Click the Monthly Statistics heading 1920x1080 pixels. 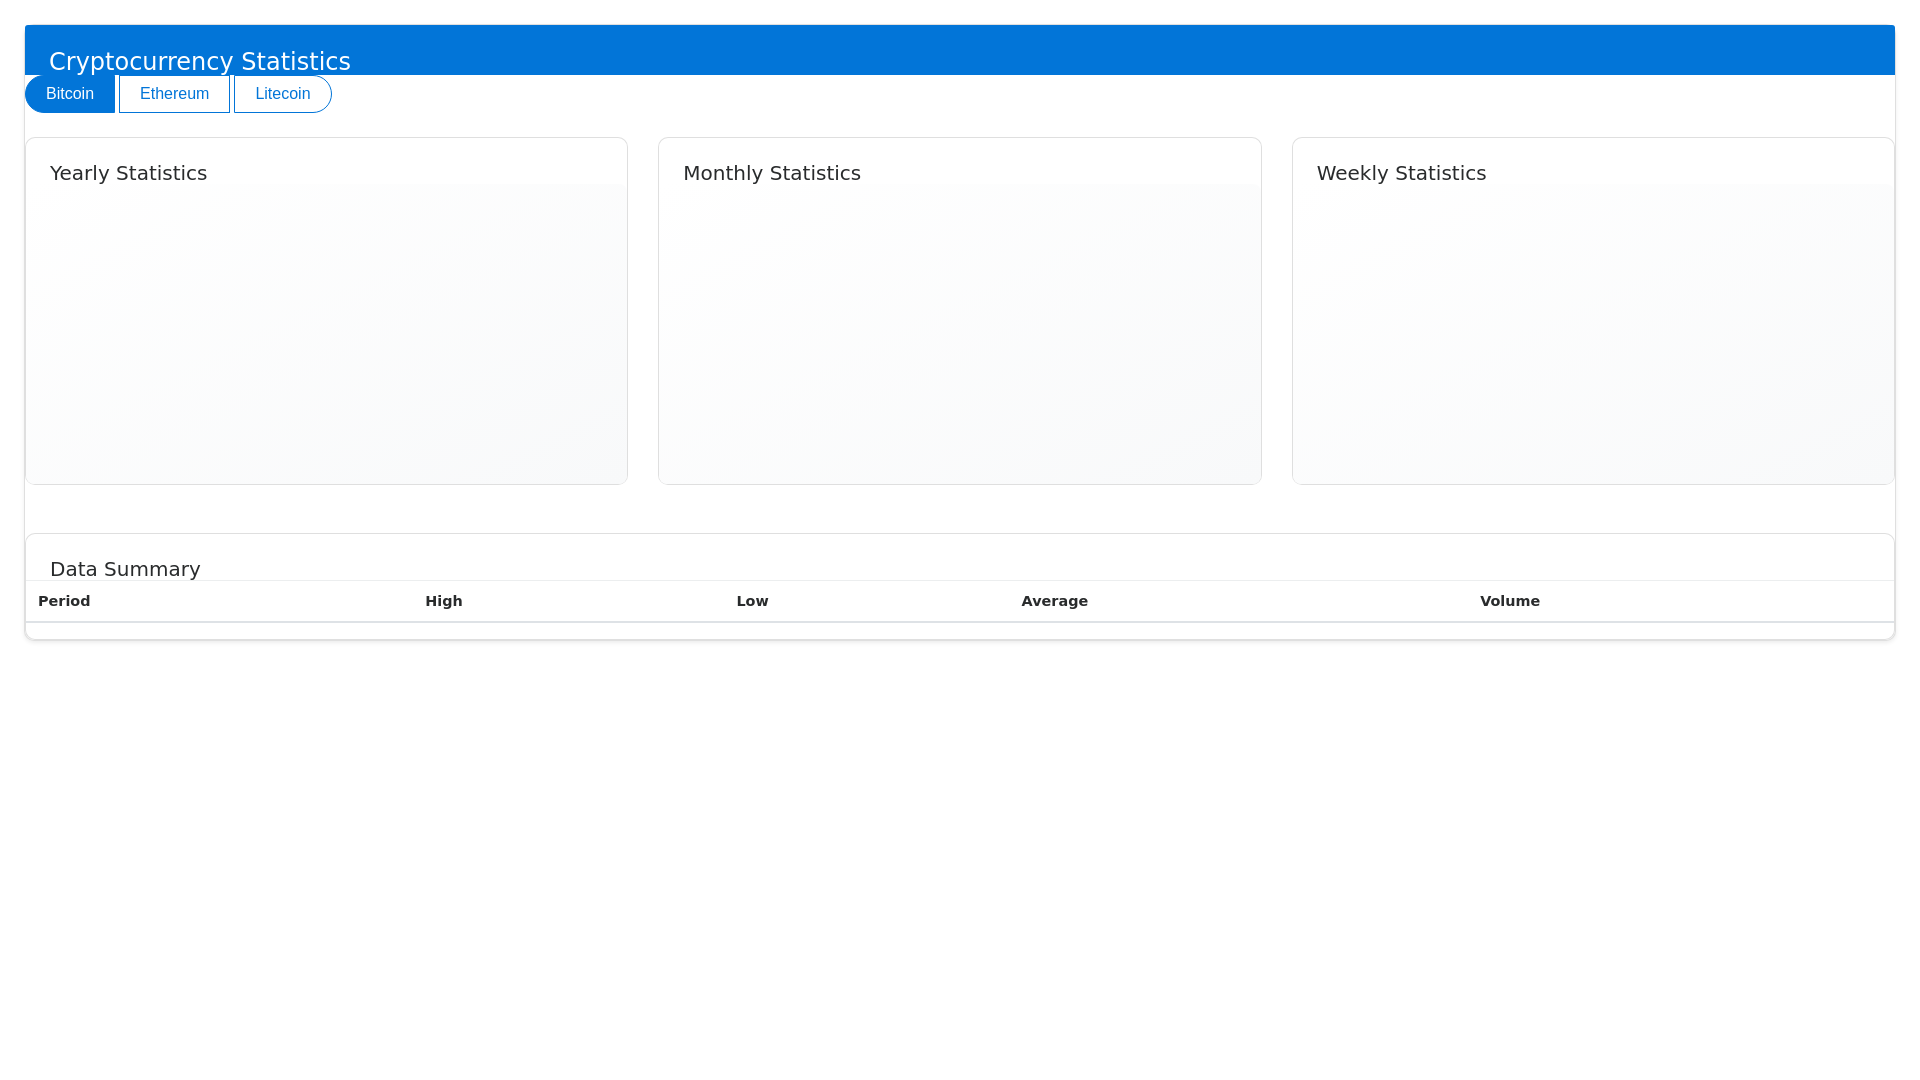[771, 173]
